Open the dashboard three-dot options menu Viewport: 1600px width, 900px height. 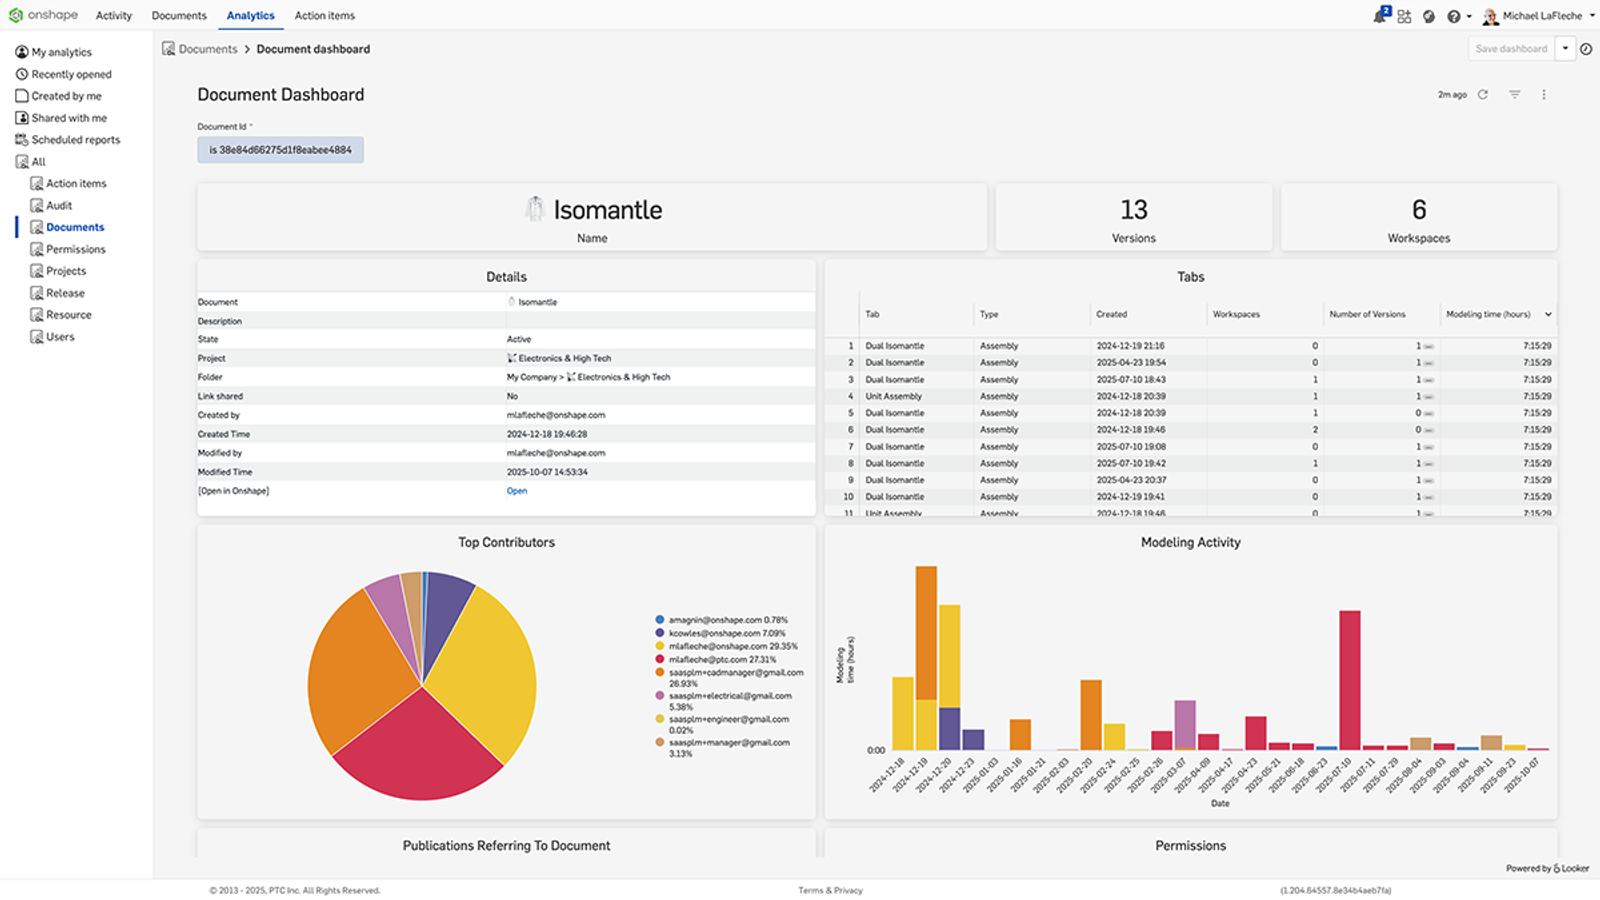(x=1544, y=94)
